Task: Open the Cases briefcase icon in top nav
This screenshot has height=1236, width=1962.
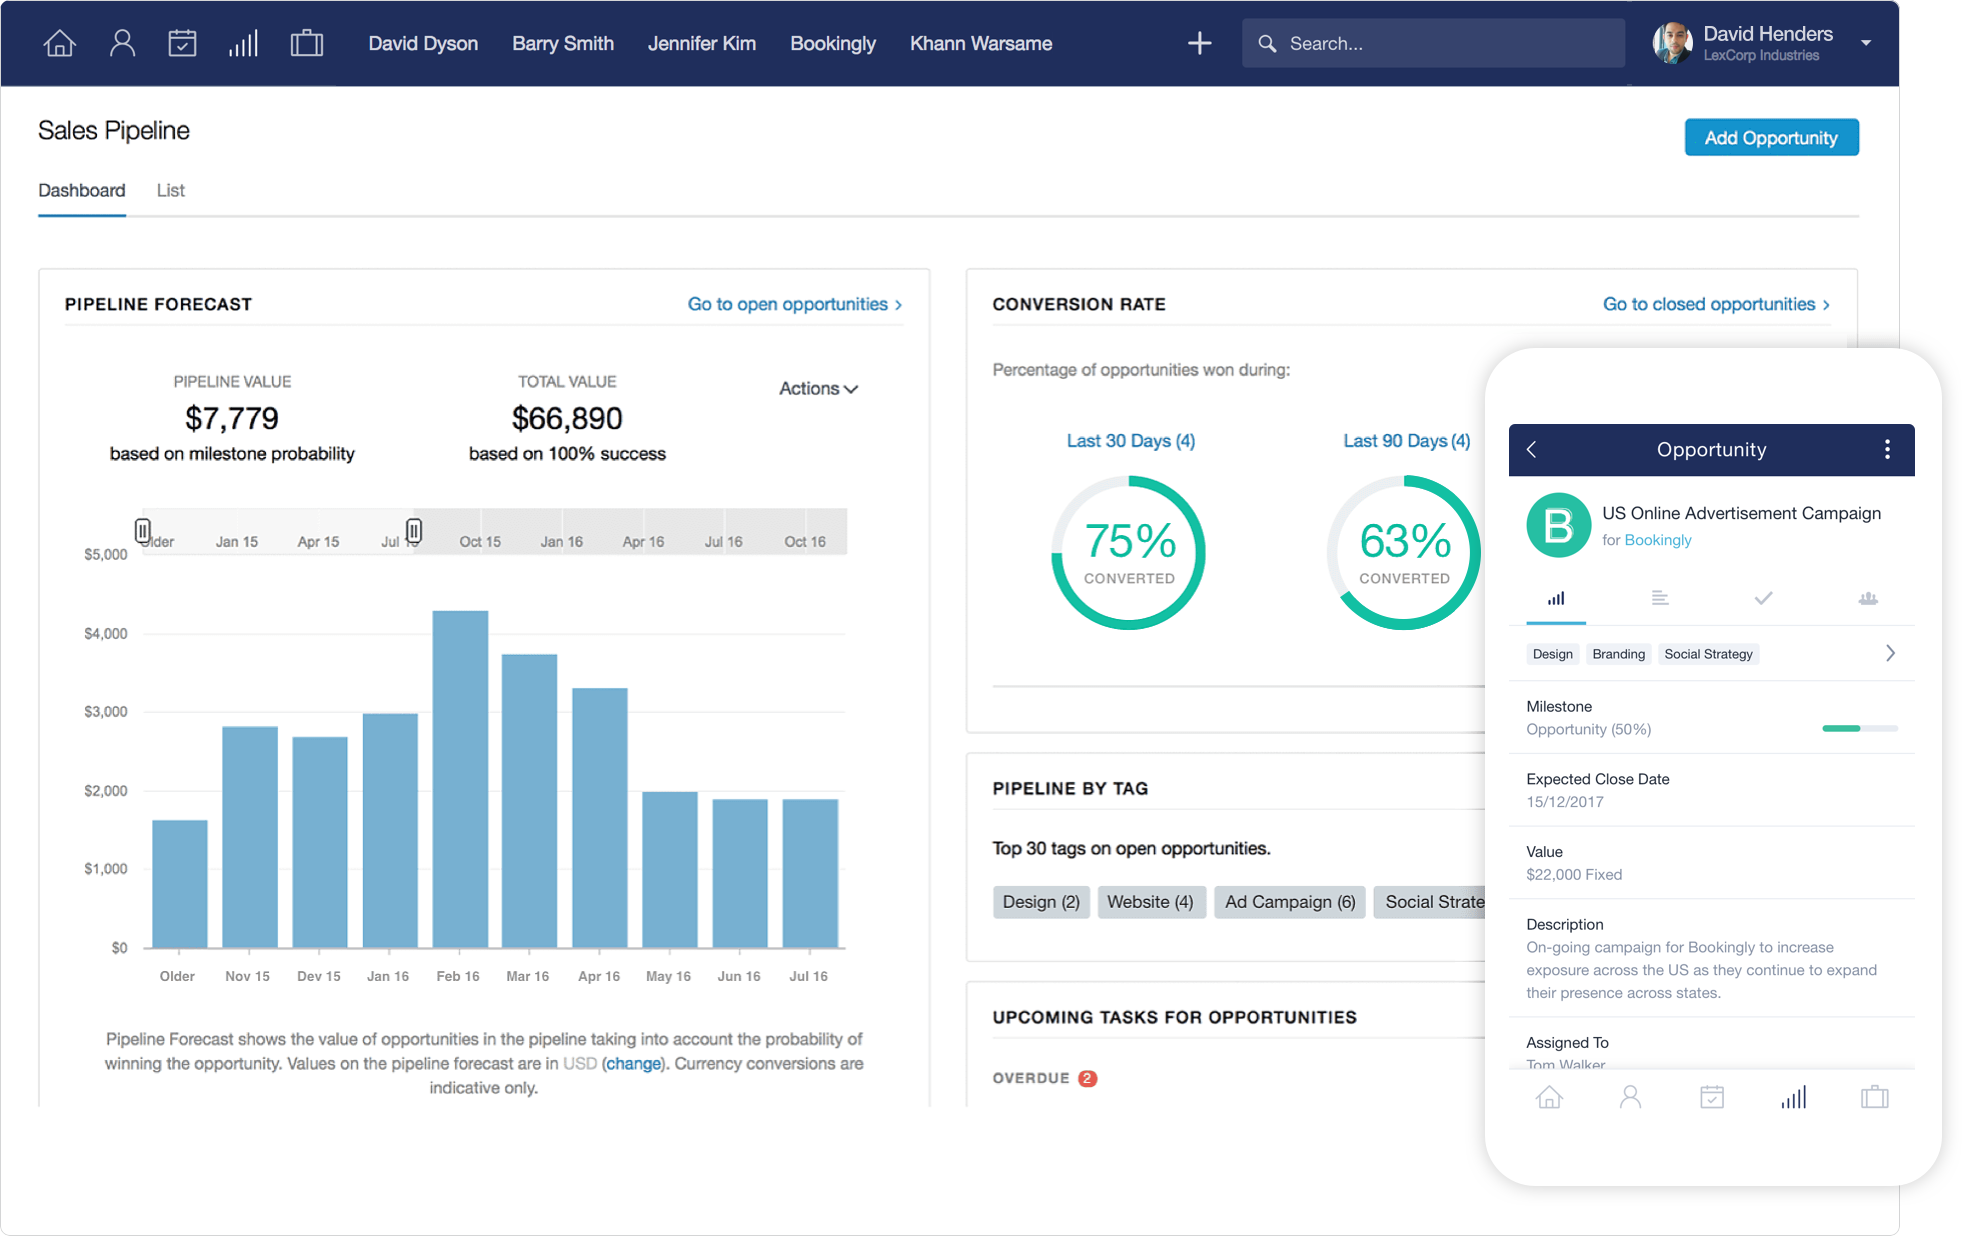Action: (306, 43)
